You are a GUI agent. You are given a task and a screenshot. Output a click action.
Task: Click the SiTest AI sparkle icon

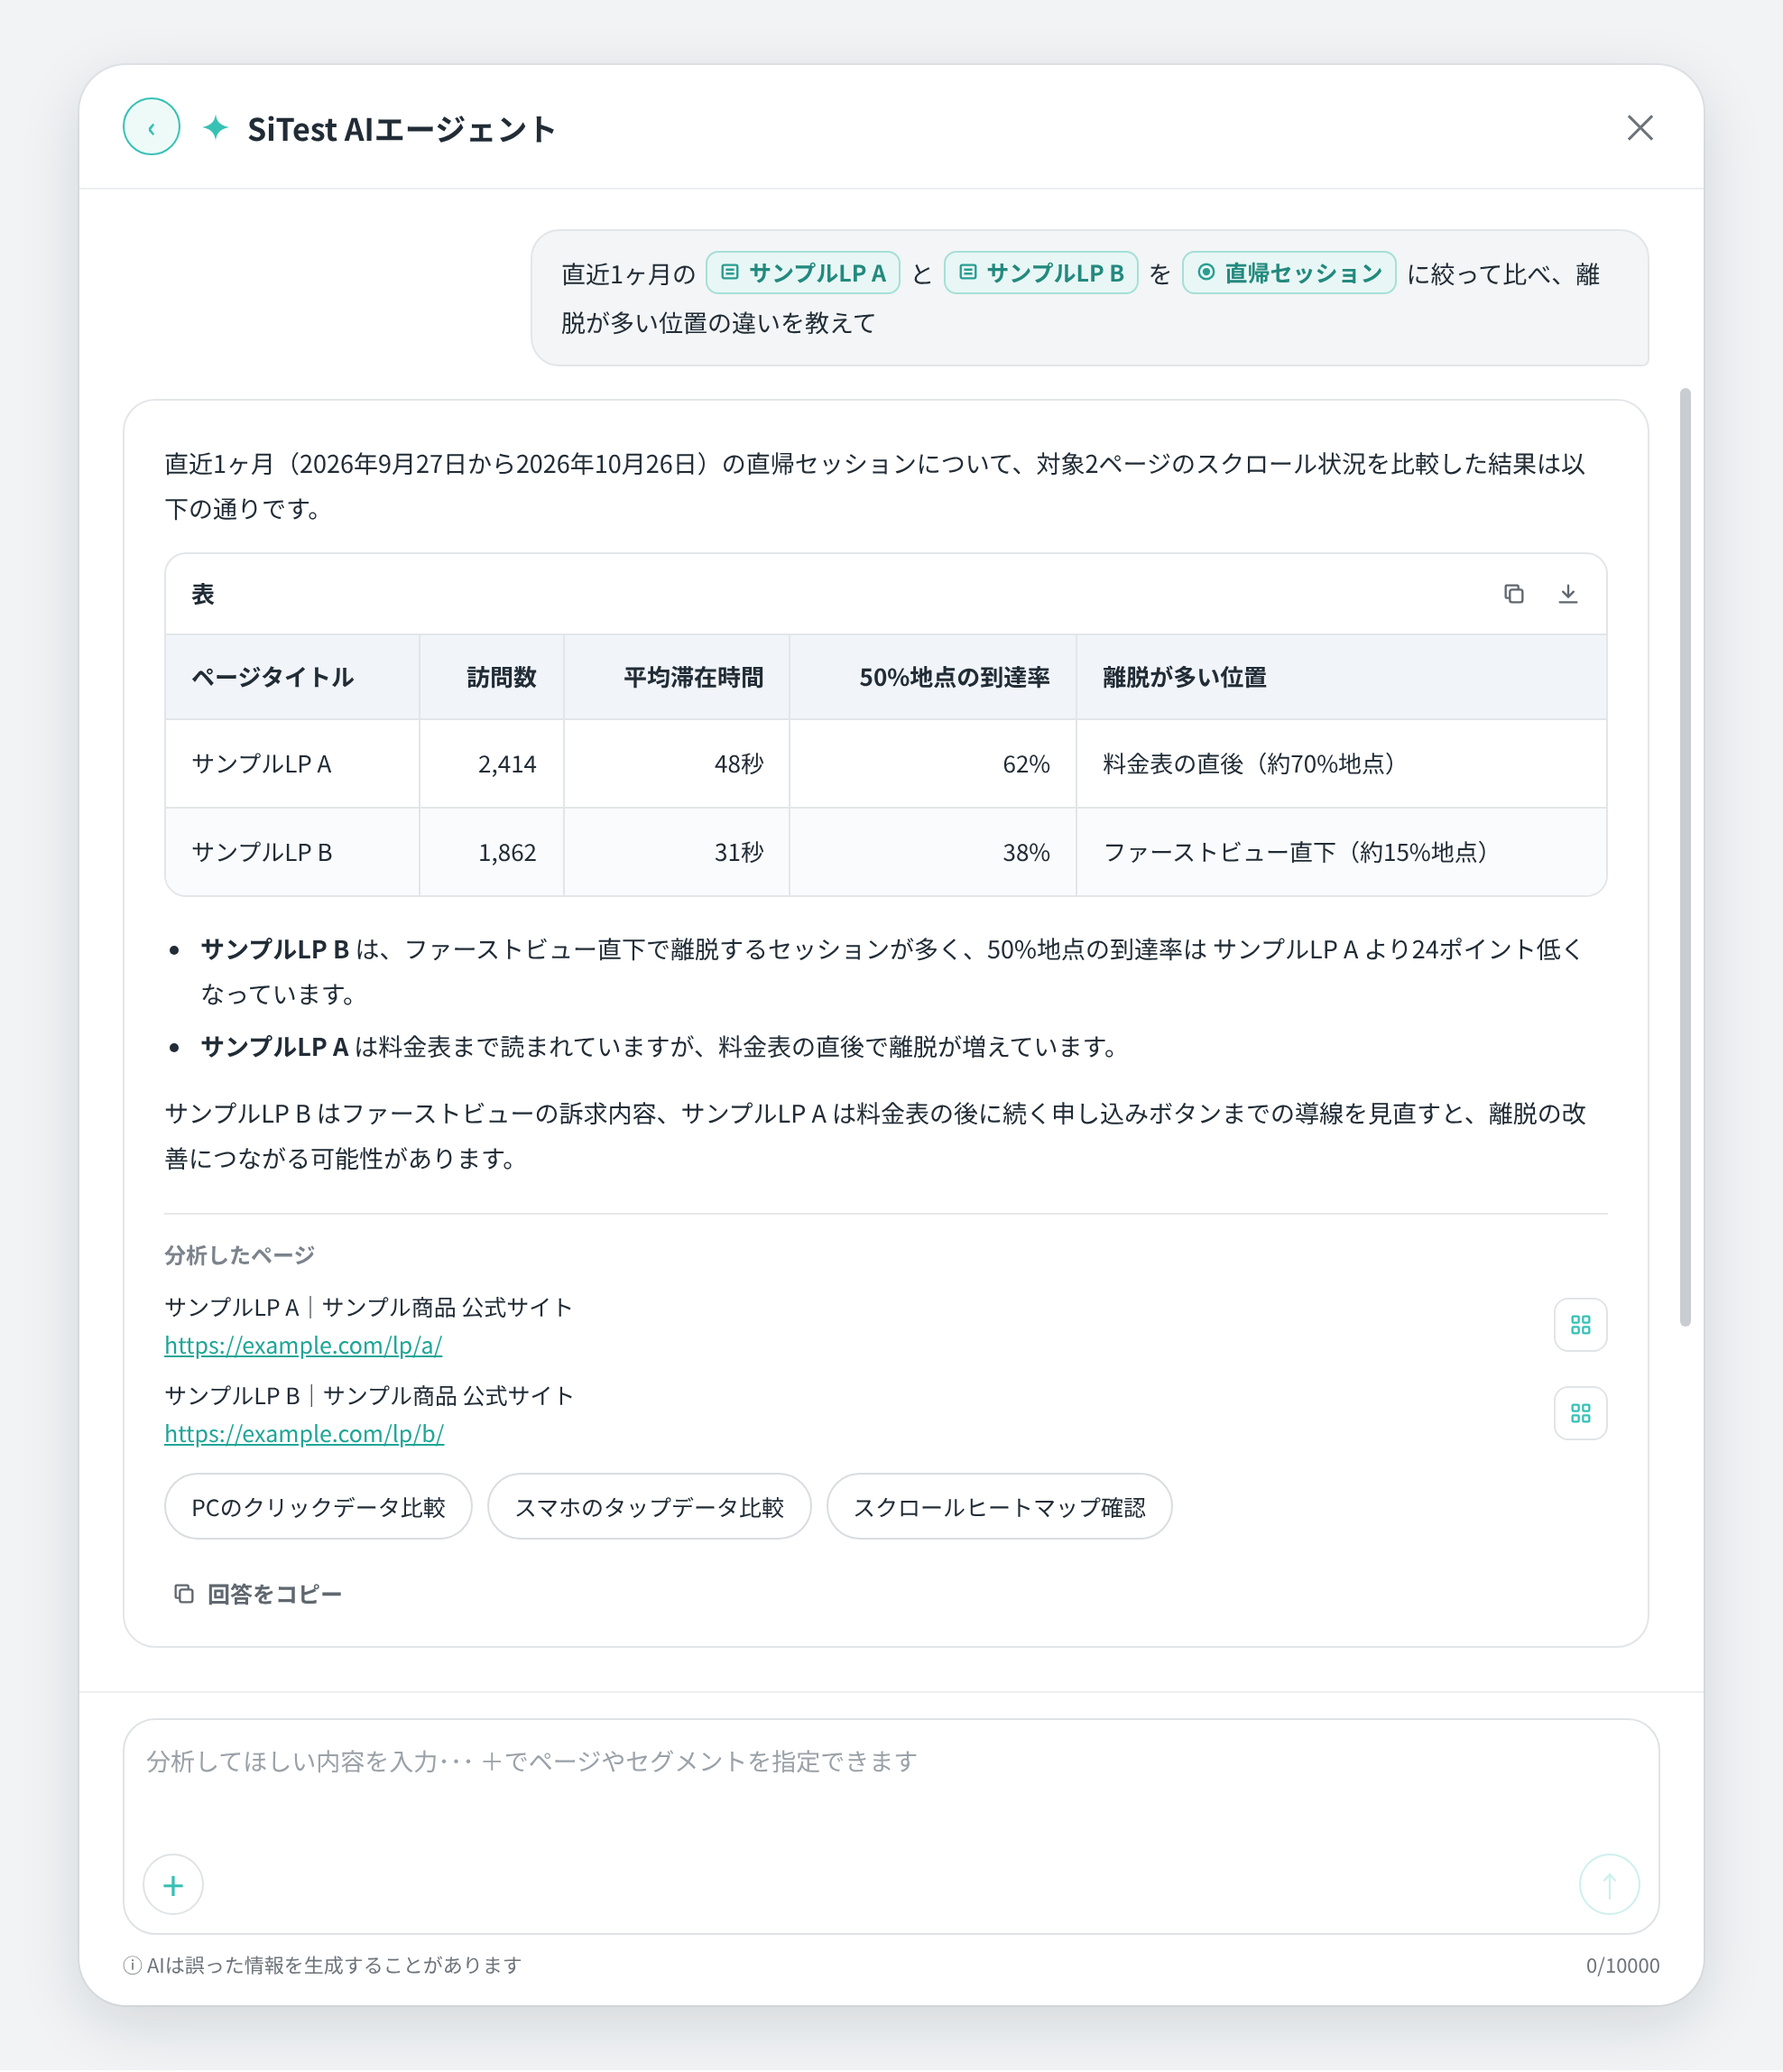coord(215,128)
